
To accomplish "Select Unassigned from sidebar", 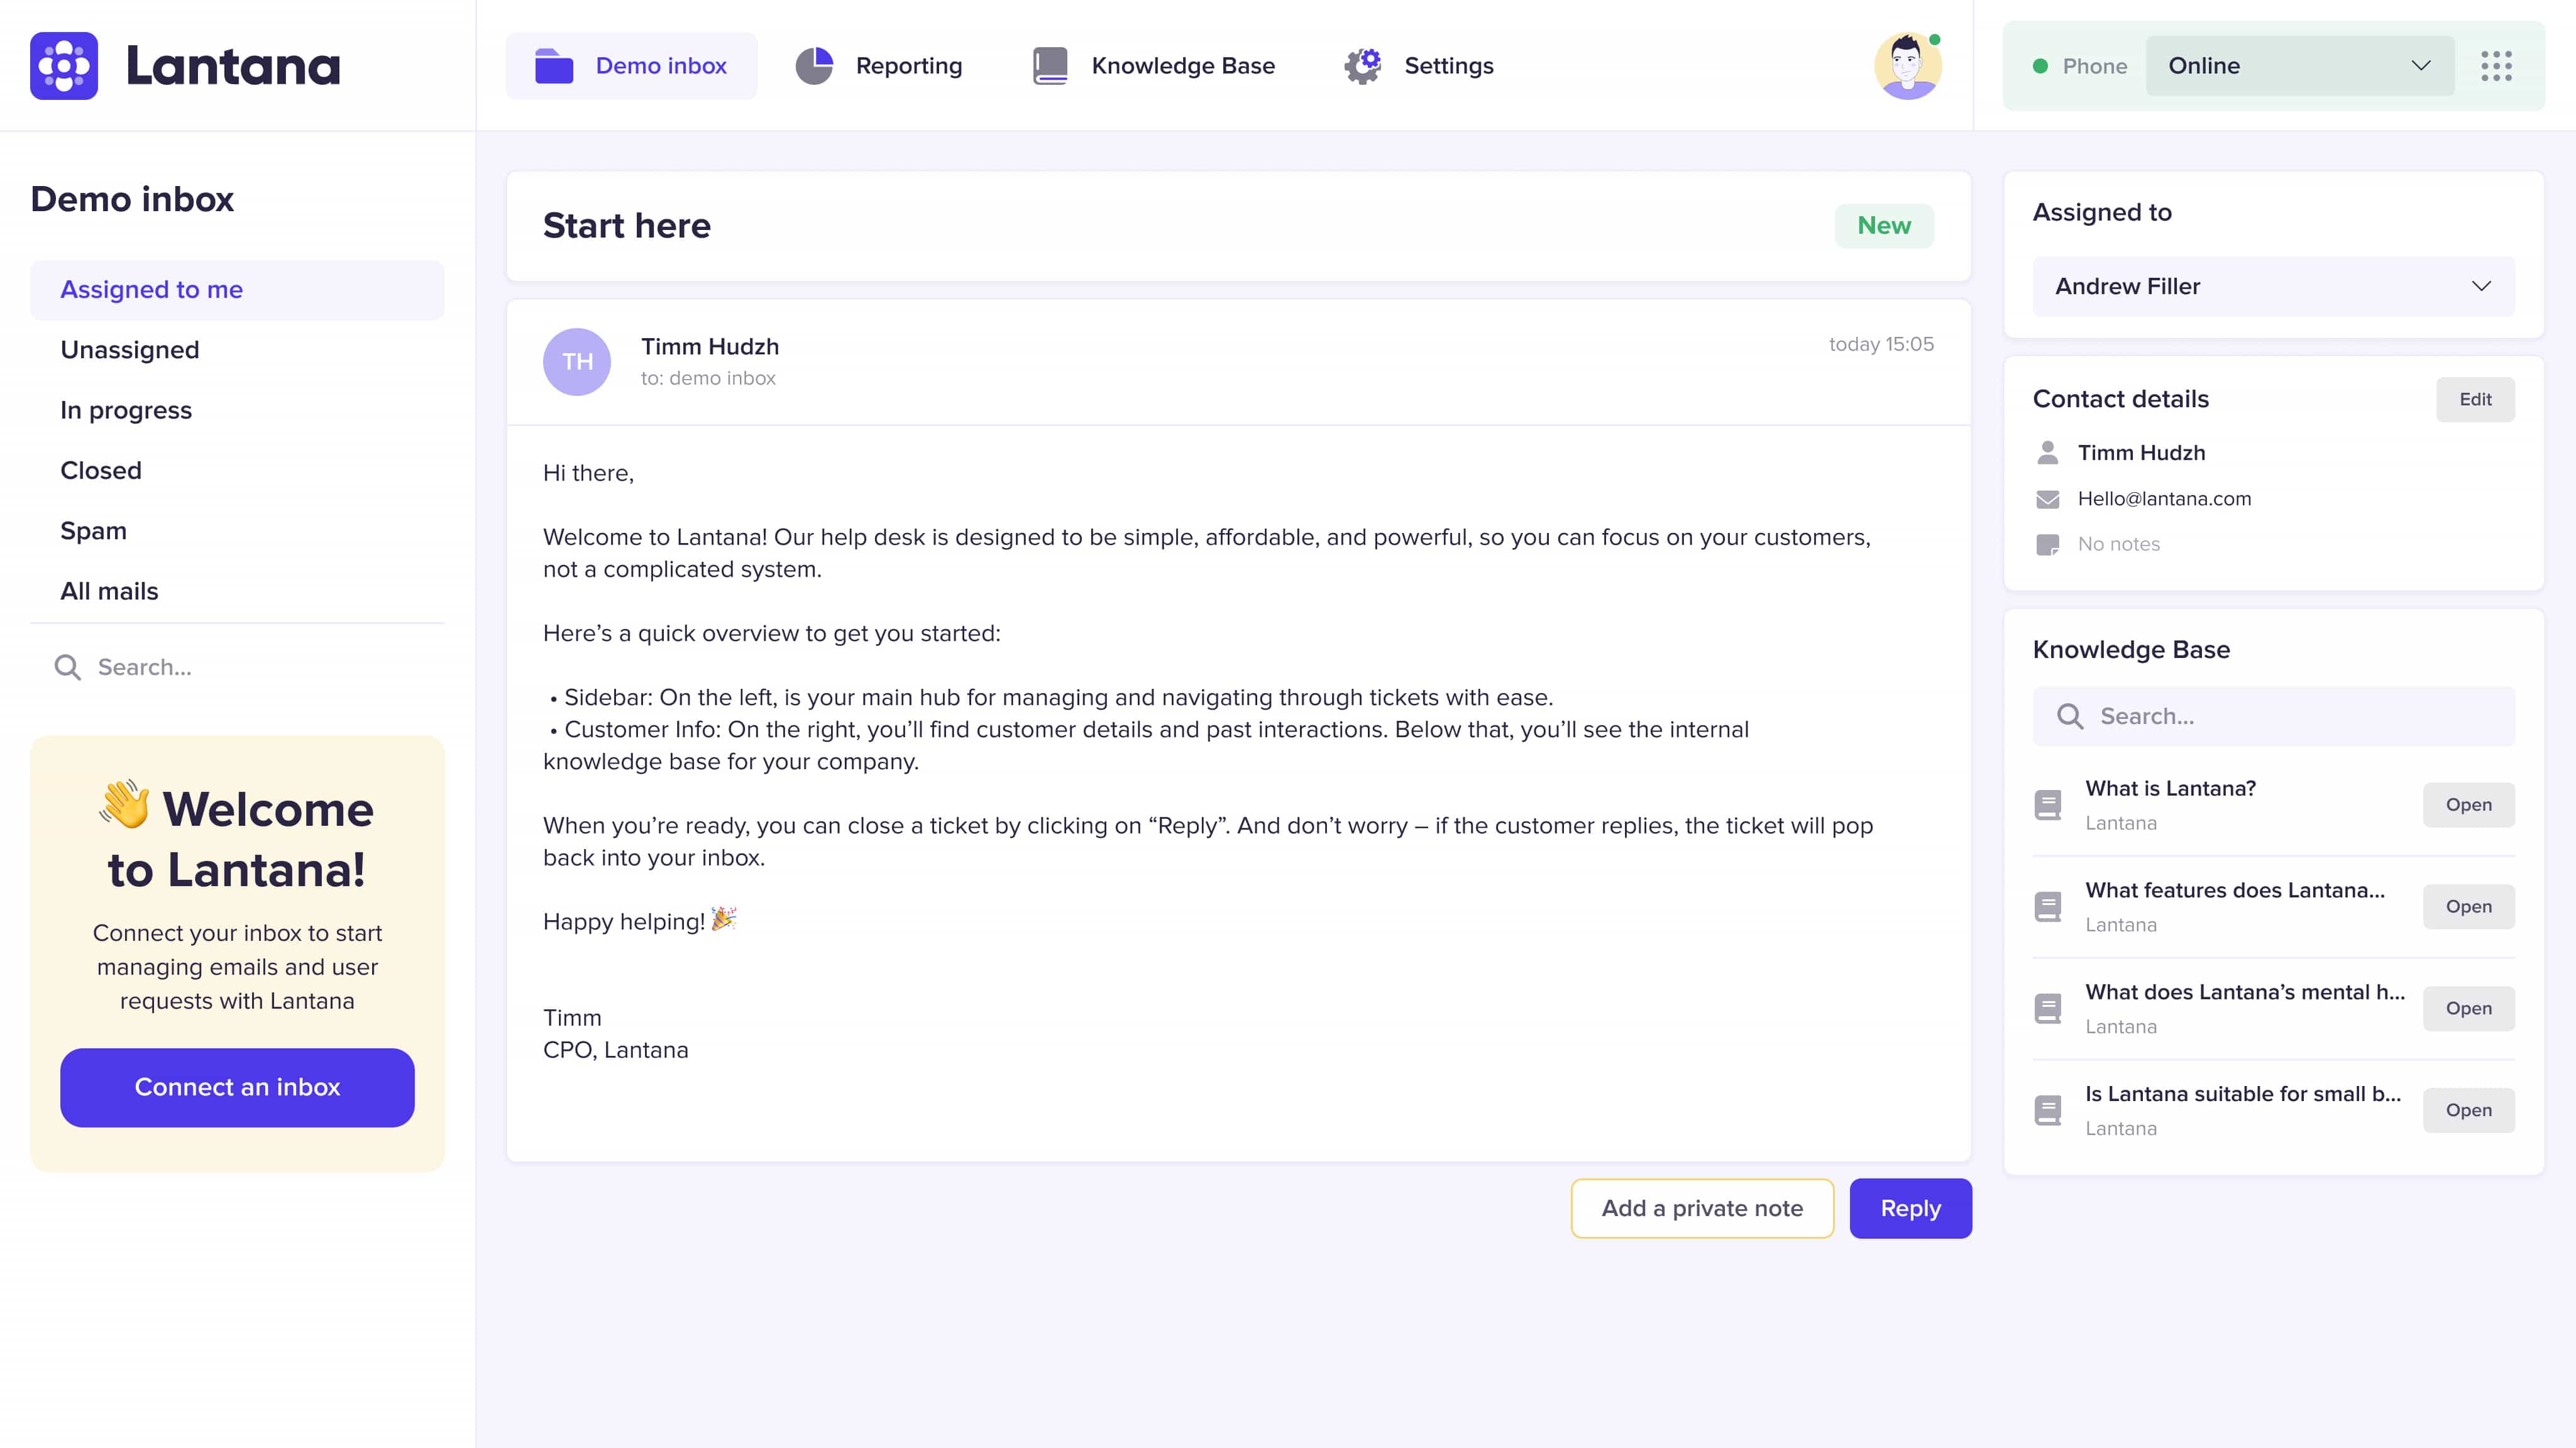I will (129, 348).
